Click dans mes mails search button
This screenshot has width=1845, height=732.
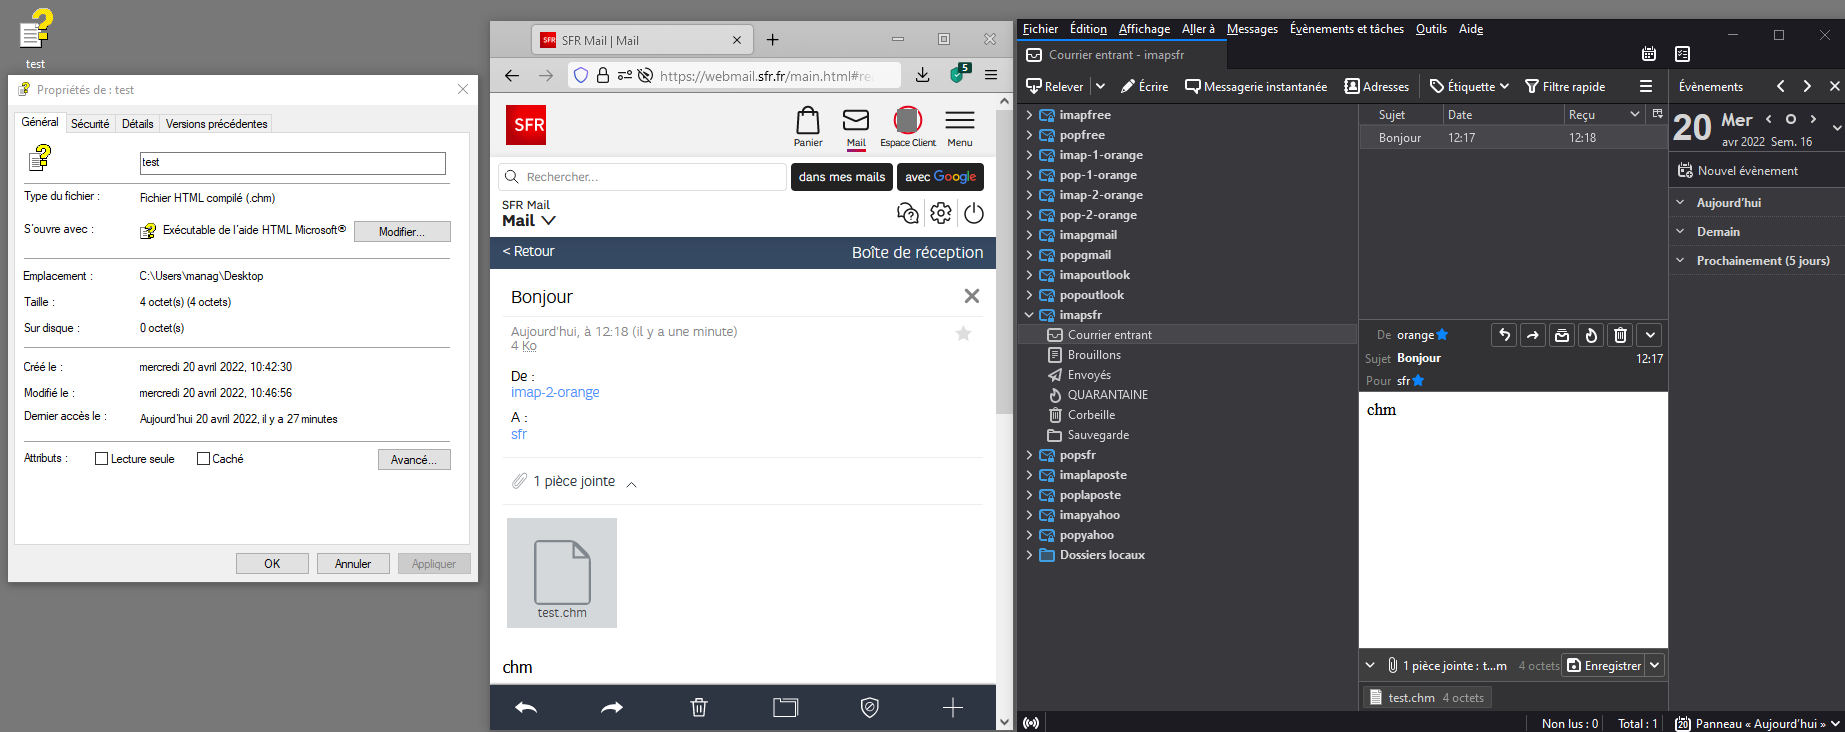[842, 177]
